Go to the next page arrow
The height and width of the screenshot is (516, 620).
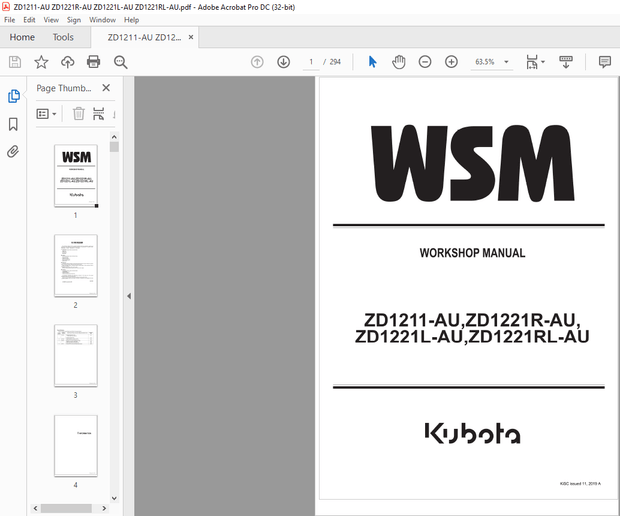coord(283,62)
